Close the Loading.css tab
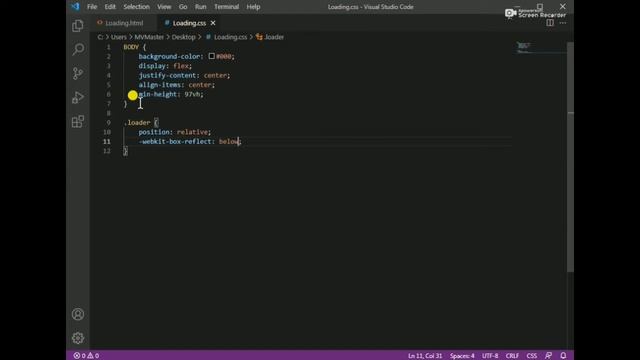The width and height of the screenshot is (640, 360). [x=213, y=23]
